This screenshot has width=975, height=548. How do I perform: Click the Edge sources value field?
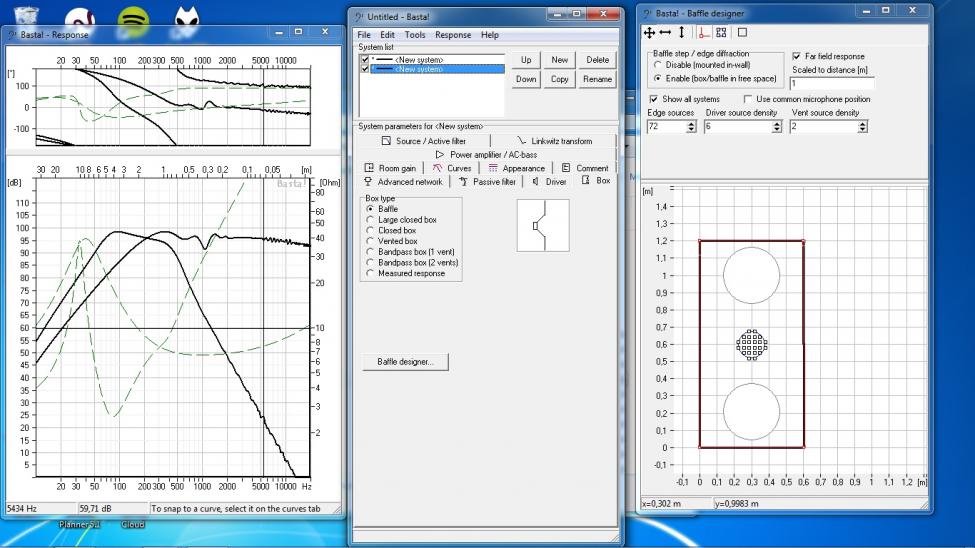point(667,126)
